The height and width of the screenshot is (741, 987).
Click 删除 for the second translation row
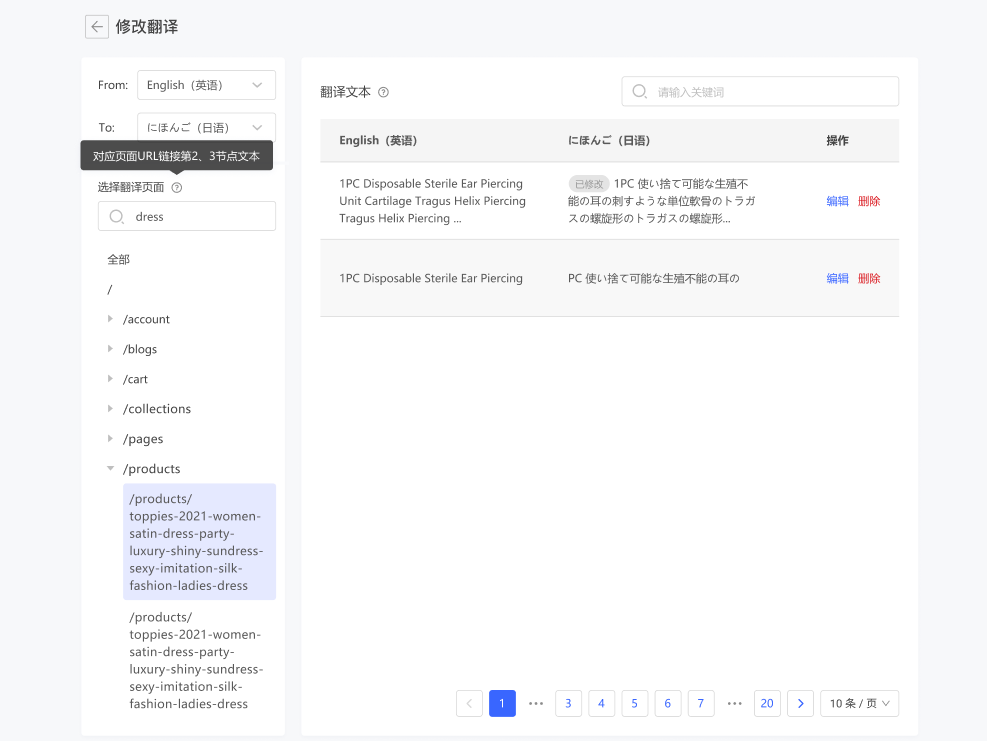869,278
